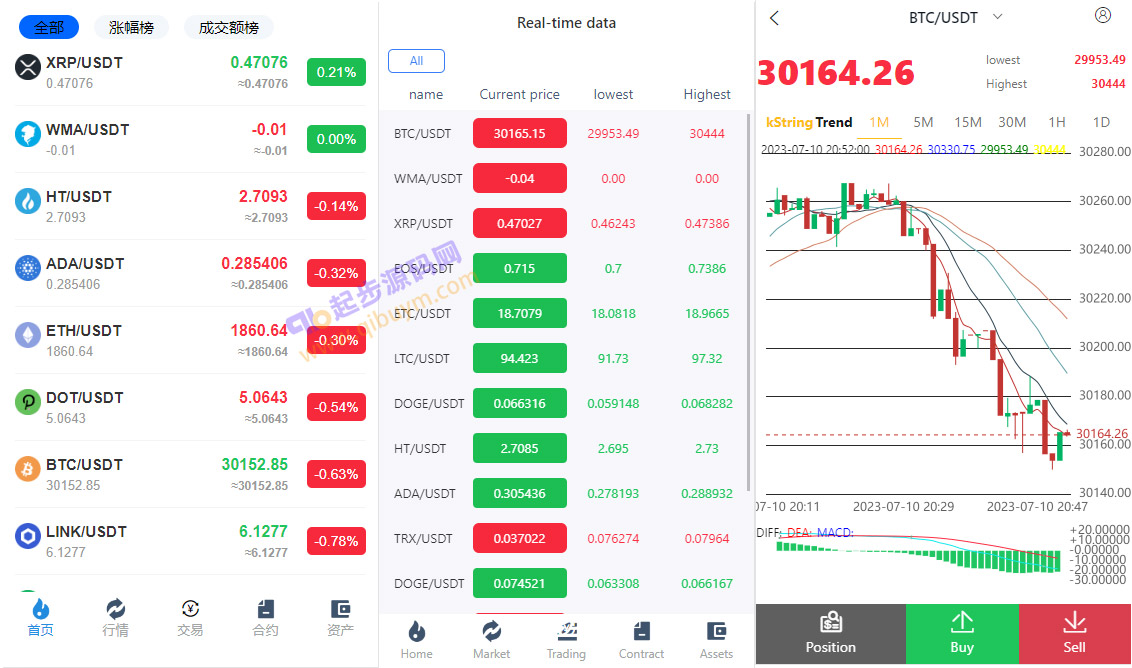Click ETC/USDT price 18.7079 badge
This screenshot has width=1132, height=668.
(520, 313)
